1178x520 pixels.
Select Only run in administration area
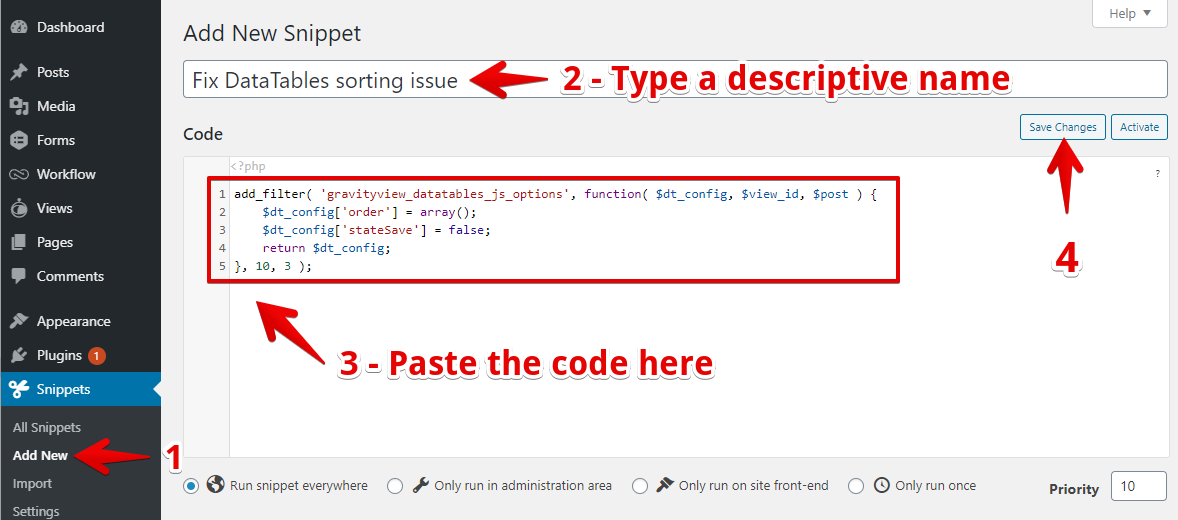(395, 486)
